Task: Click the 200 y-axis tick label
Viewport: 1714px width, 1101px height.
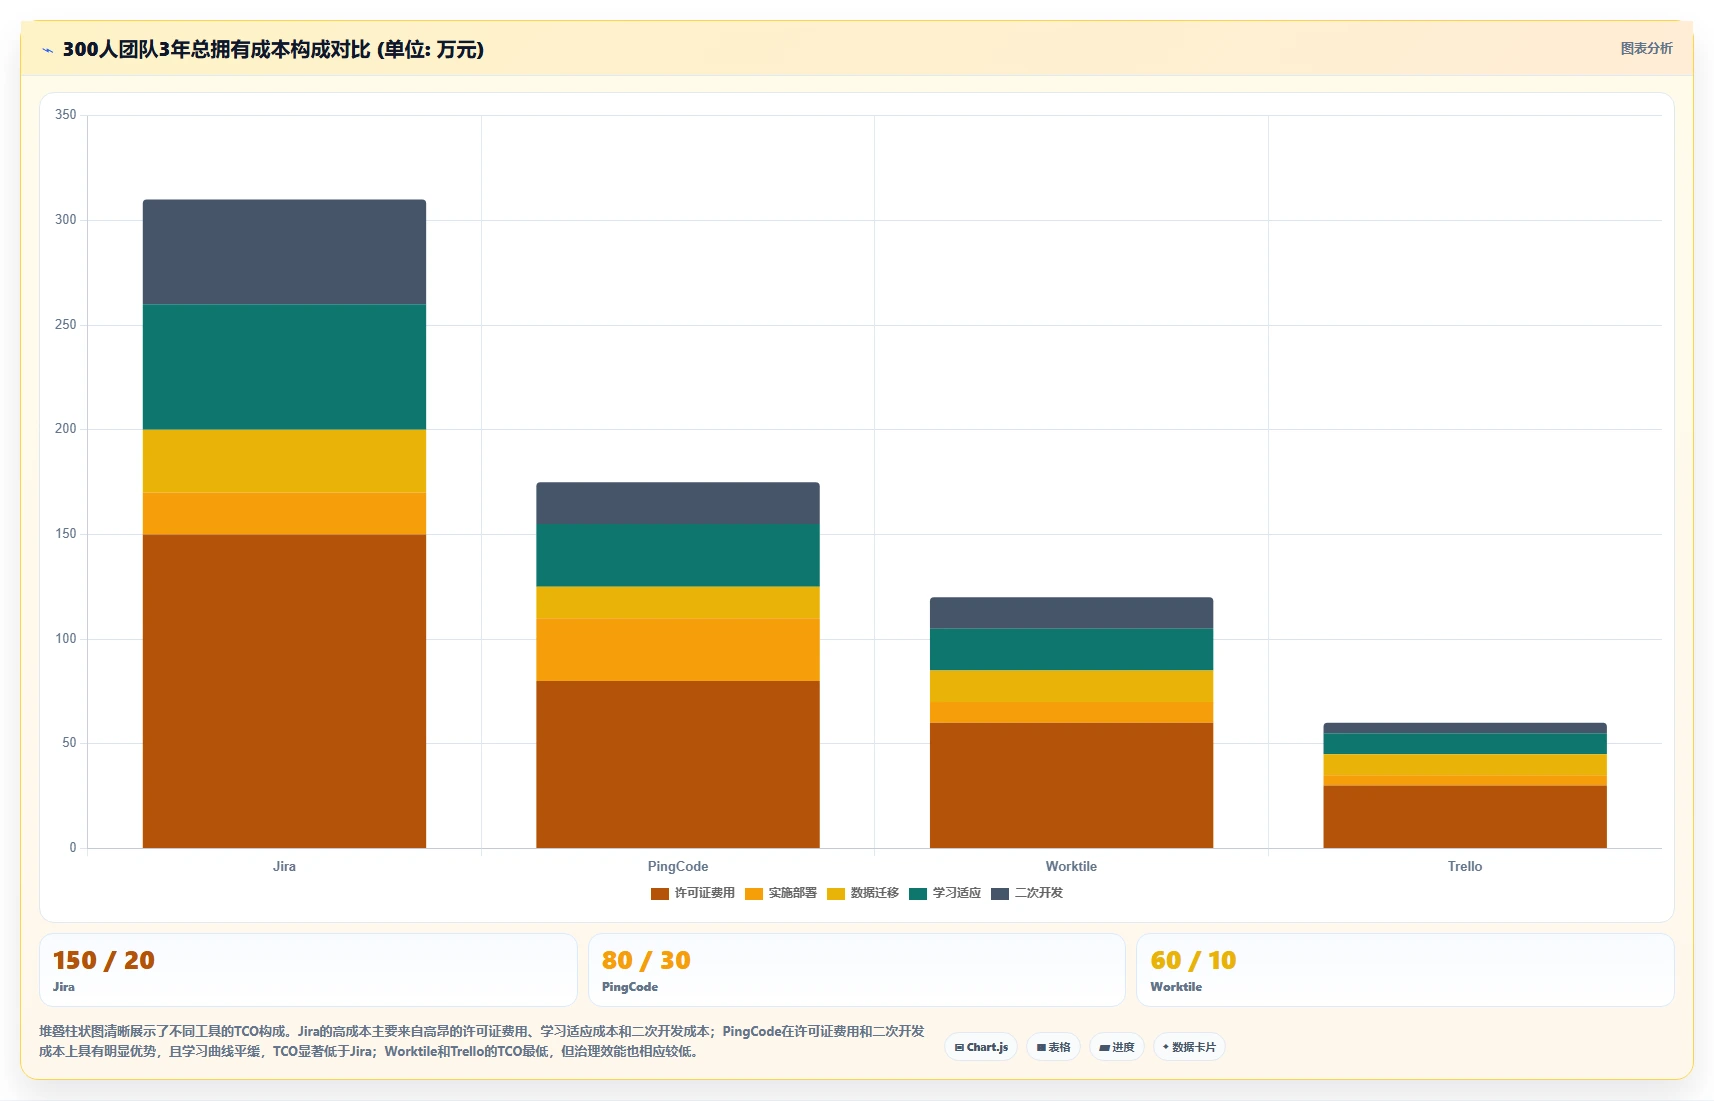Action: (x=66, y=429)
